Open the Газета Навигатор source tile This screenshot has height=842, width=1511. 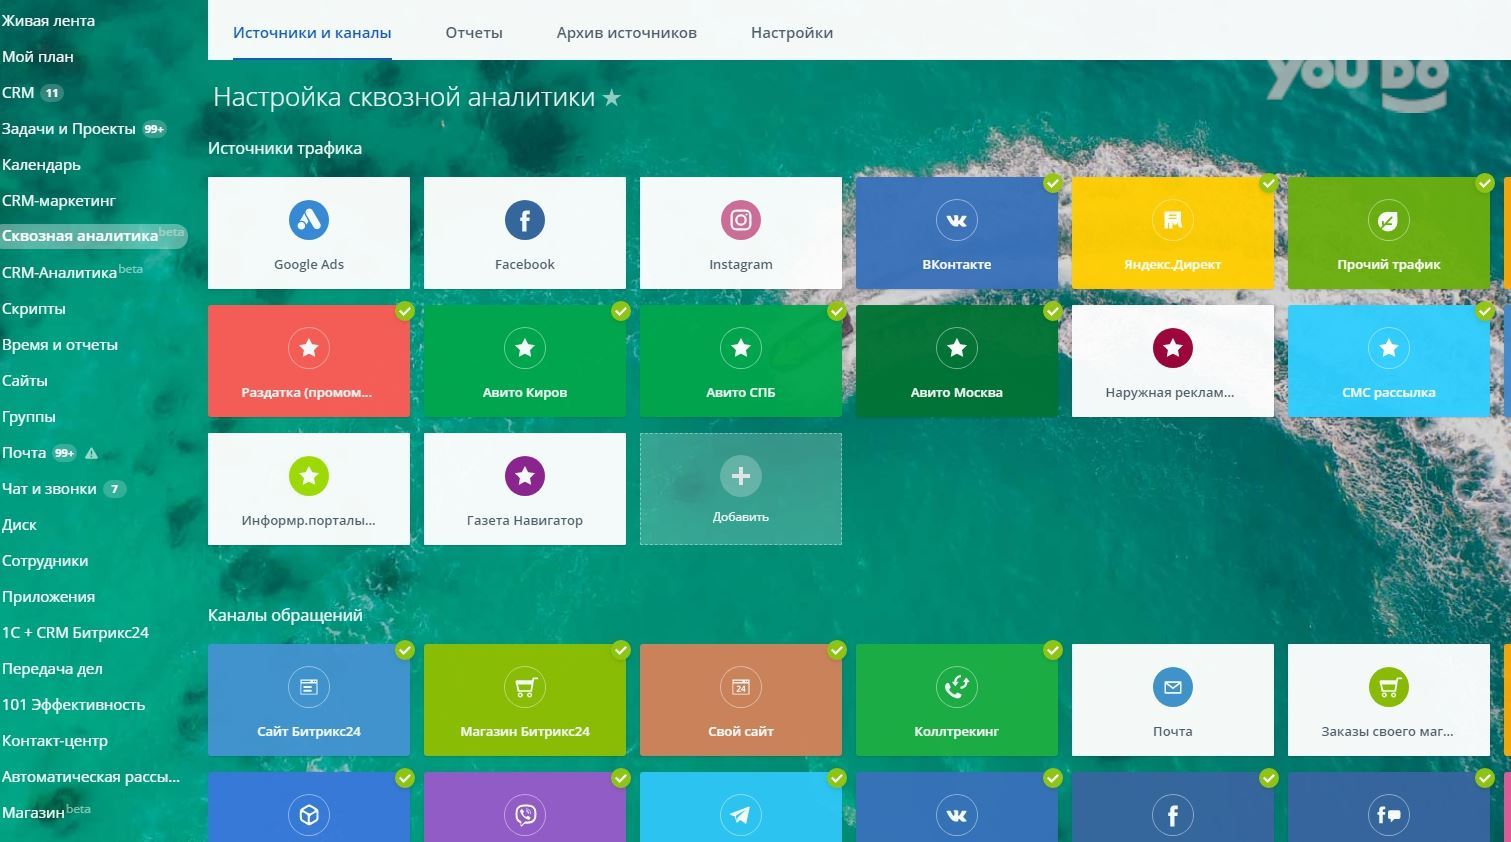tap(525, 489)
